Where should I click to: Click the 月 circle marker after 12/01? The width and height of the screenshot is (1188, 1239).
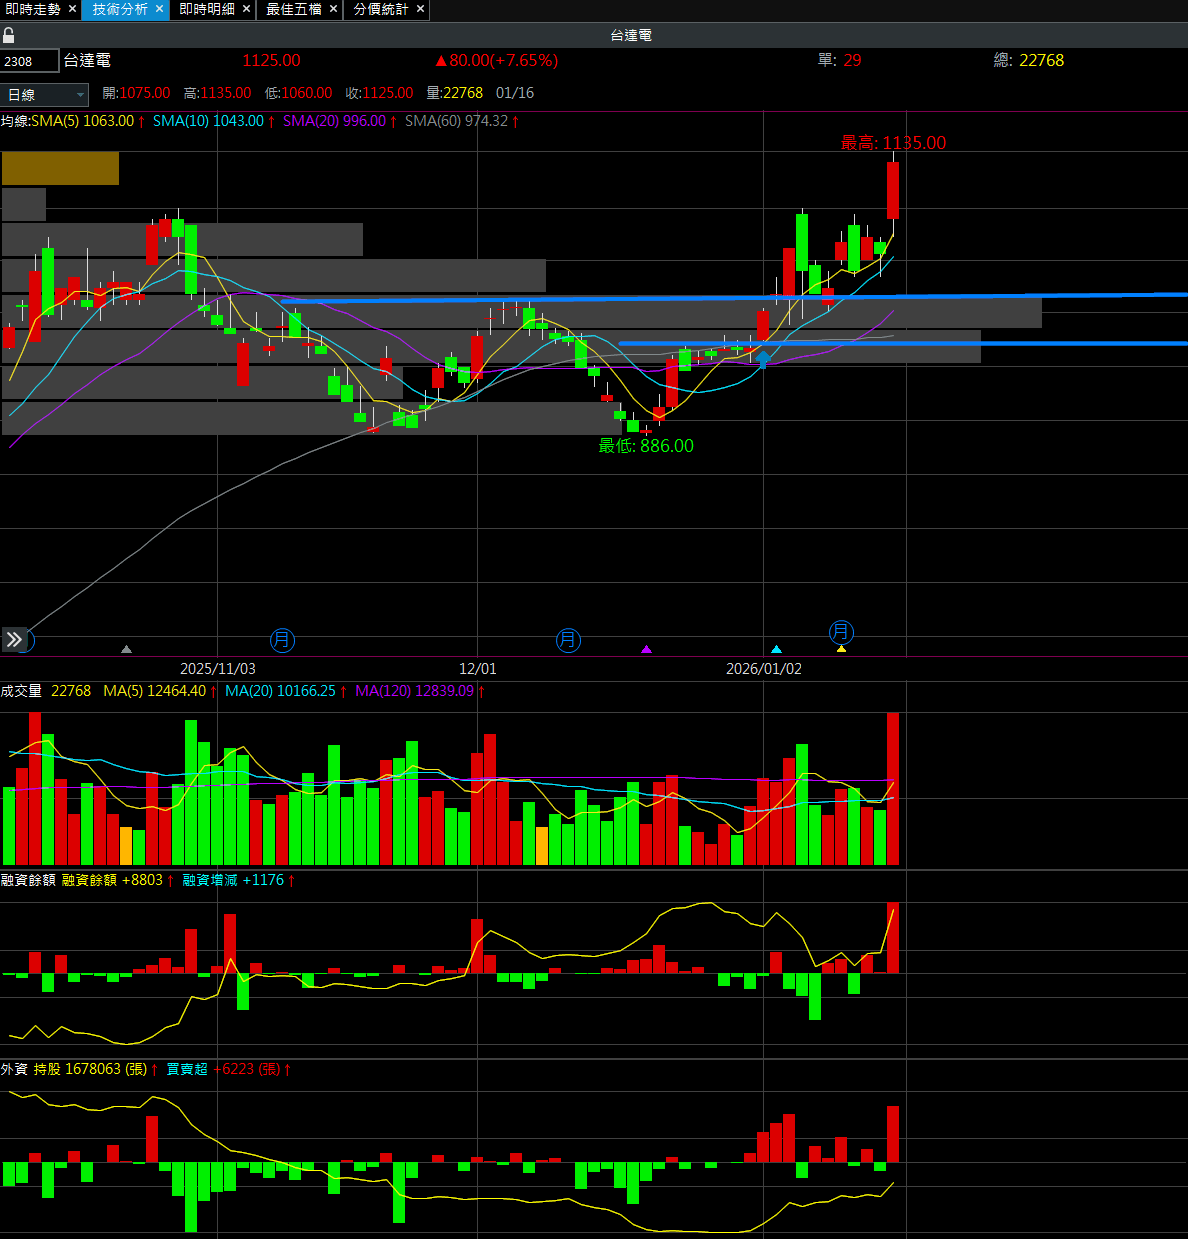[x=568, y=640]
